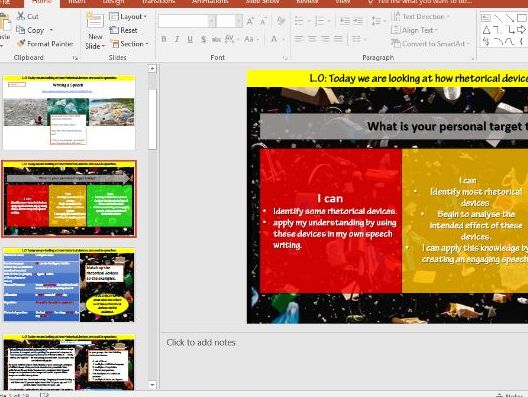Click the Increase Font Size icon
The width and height of the screenshot is (528, 397).
tap(250, 21)
